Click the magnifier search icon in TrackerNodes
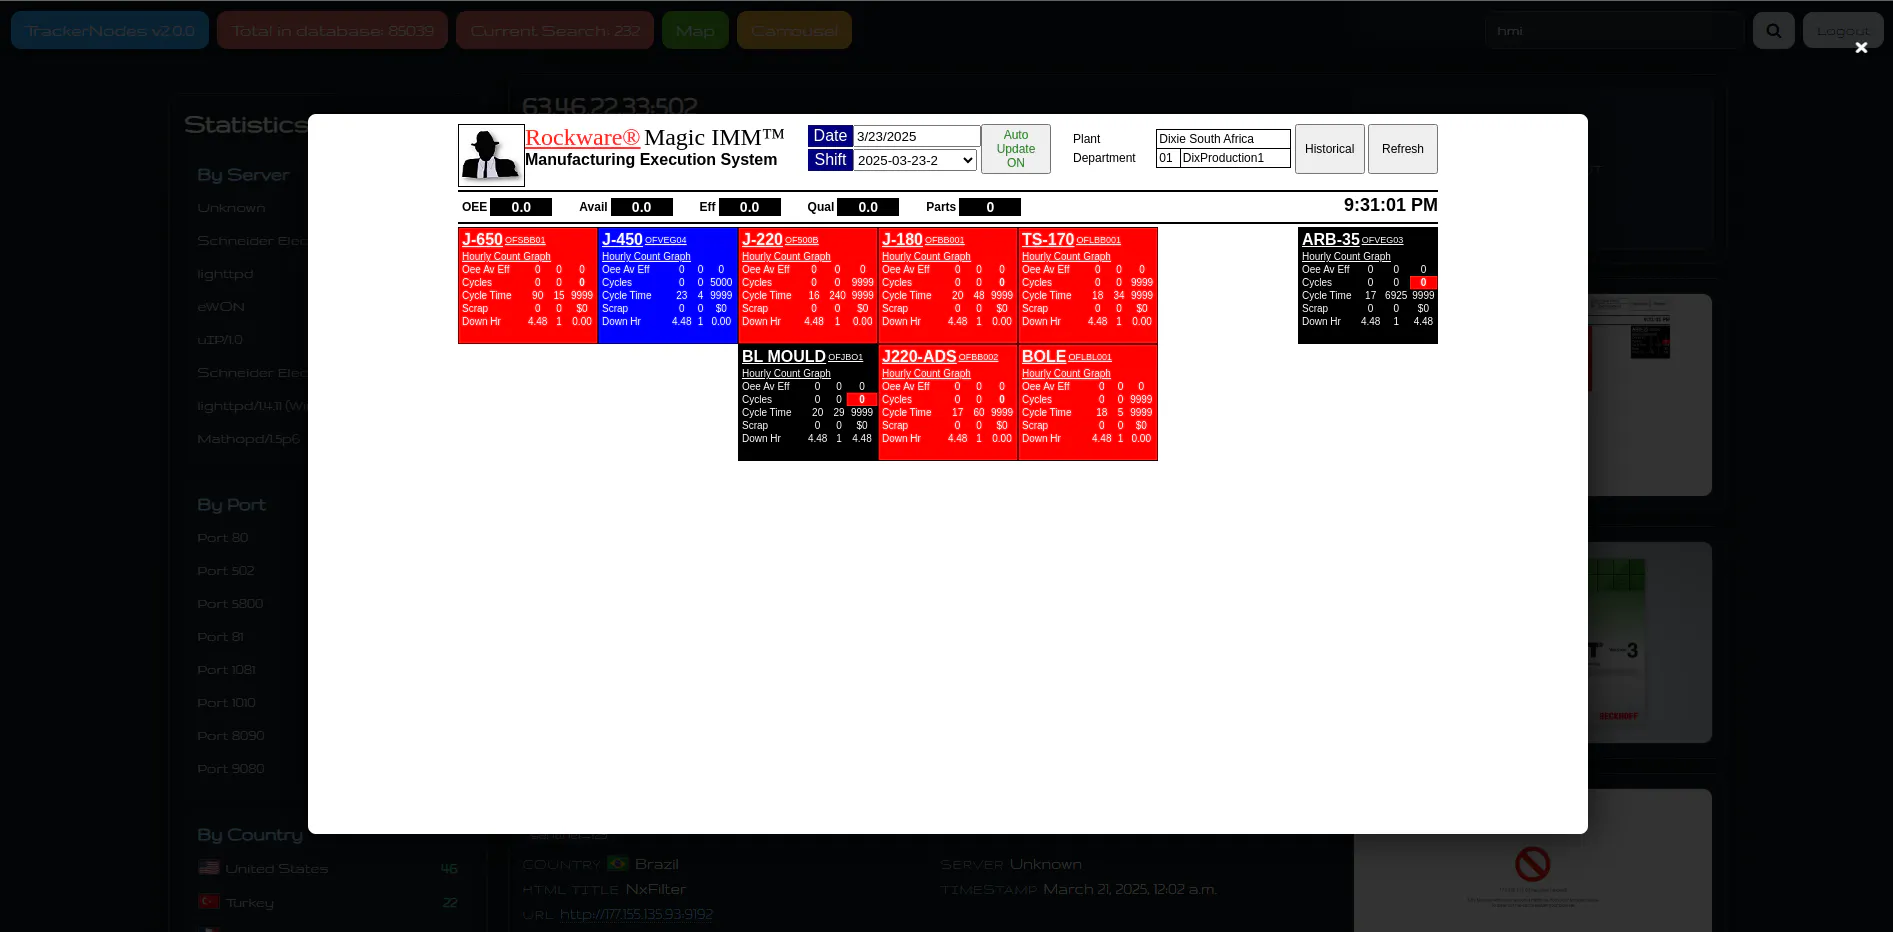 [1774, 31]
